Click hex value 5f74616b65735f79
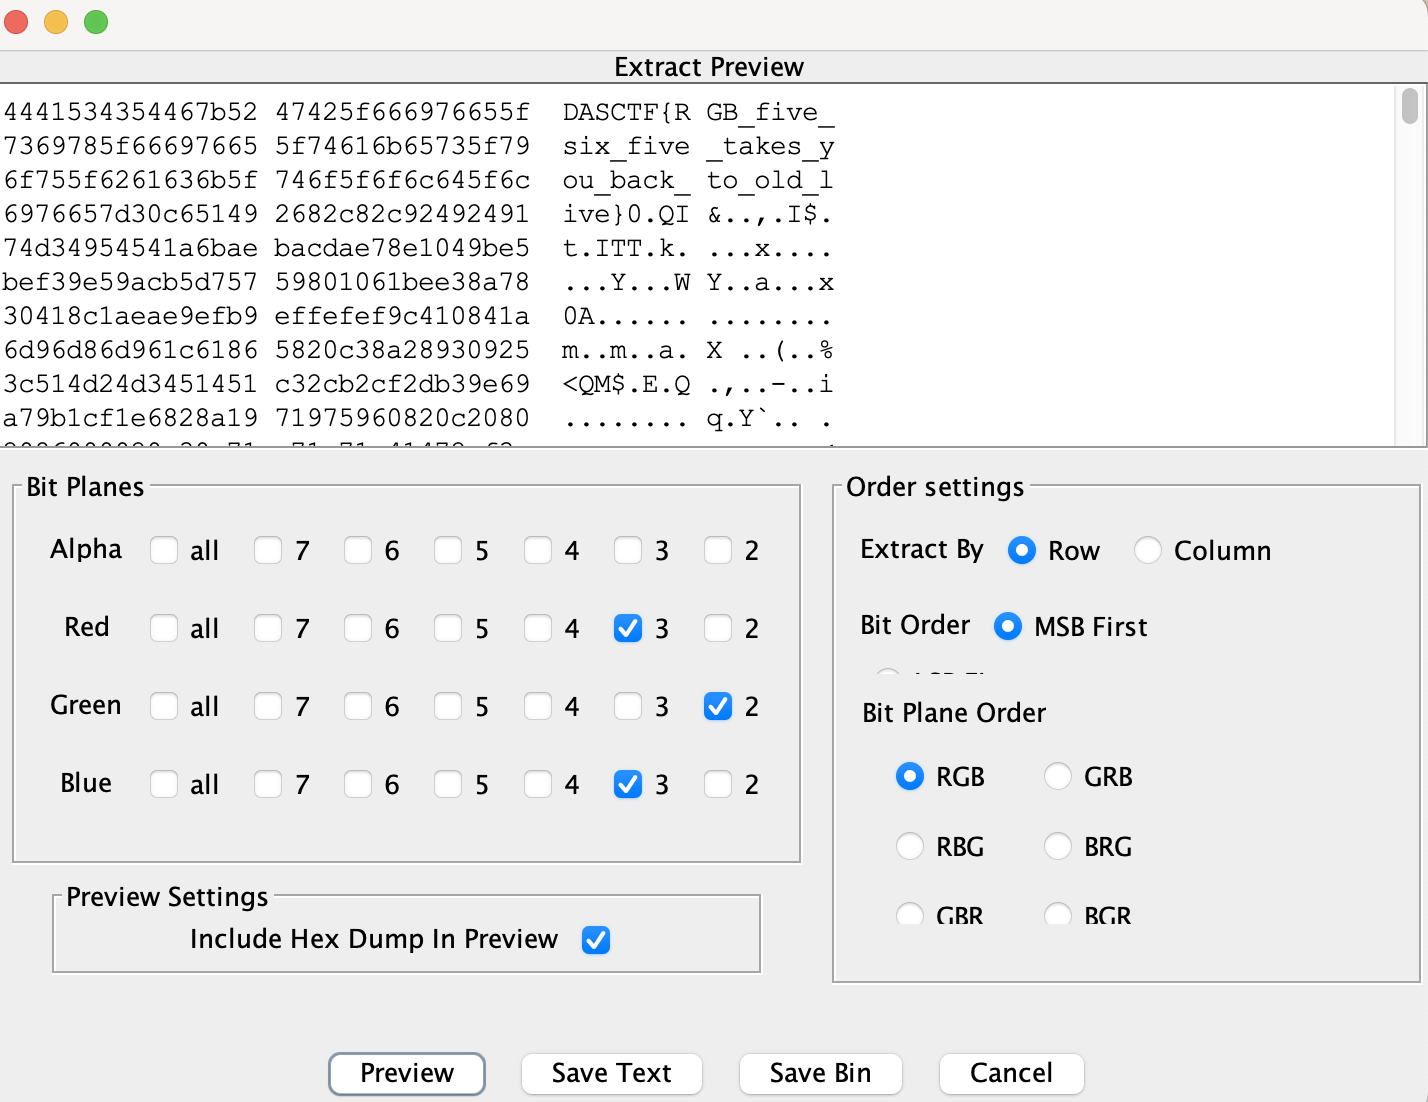Screen dimensions: 1428x1102 coord(403,146)
